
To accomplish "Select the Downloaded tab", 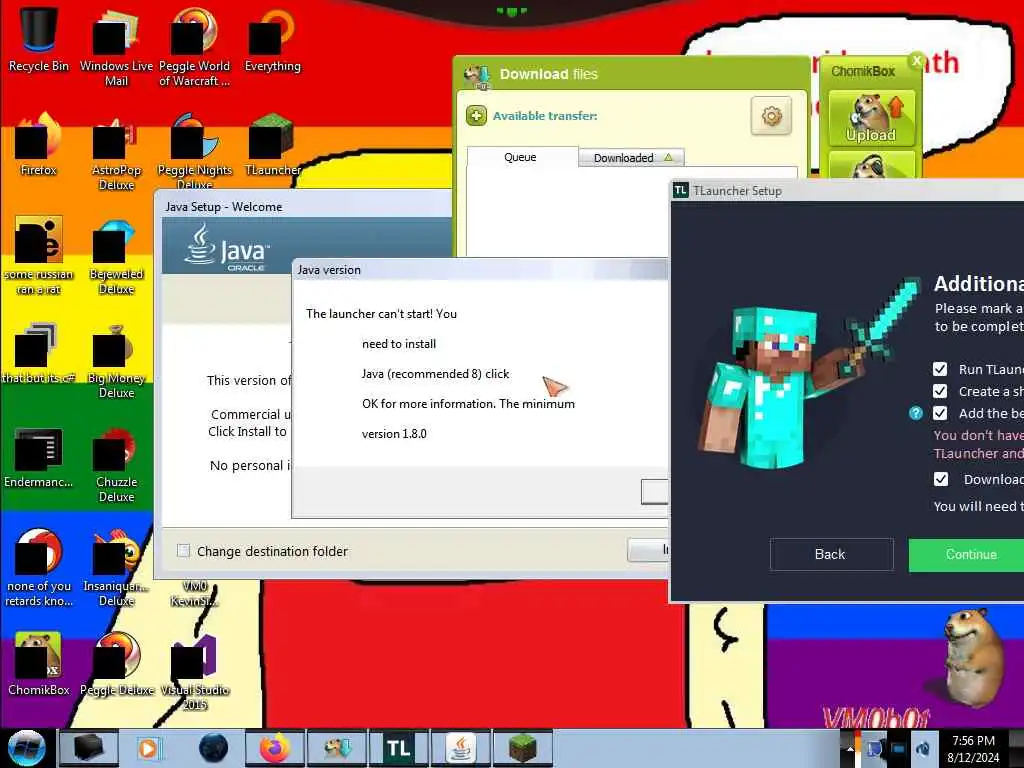I will tap(631, 157).
